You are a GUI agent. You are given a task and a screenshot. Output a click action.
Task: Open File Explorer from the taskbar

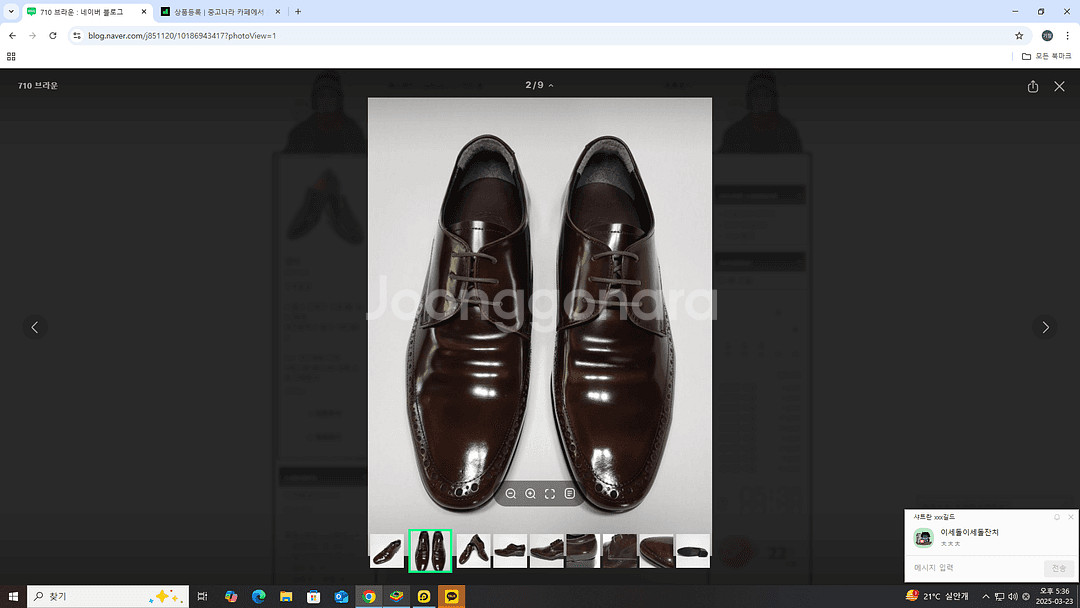pyautogui.click(x=286, y=596)
